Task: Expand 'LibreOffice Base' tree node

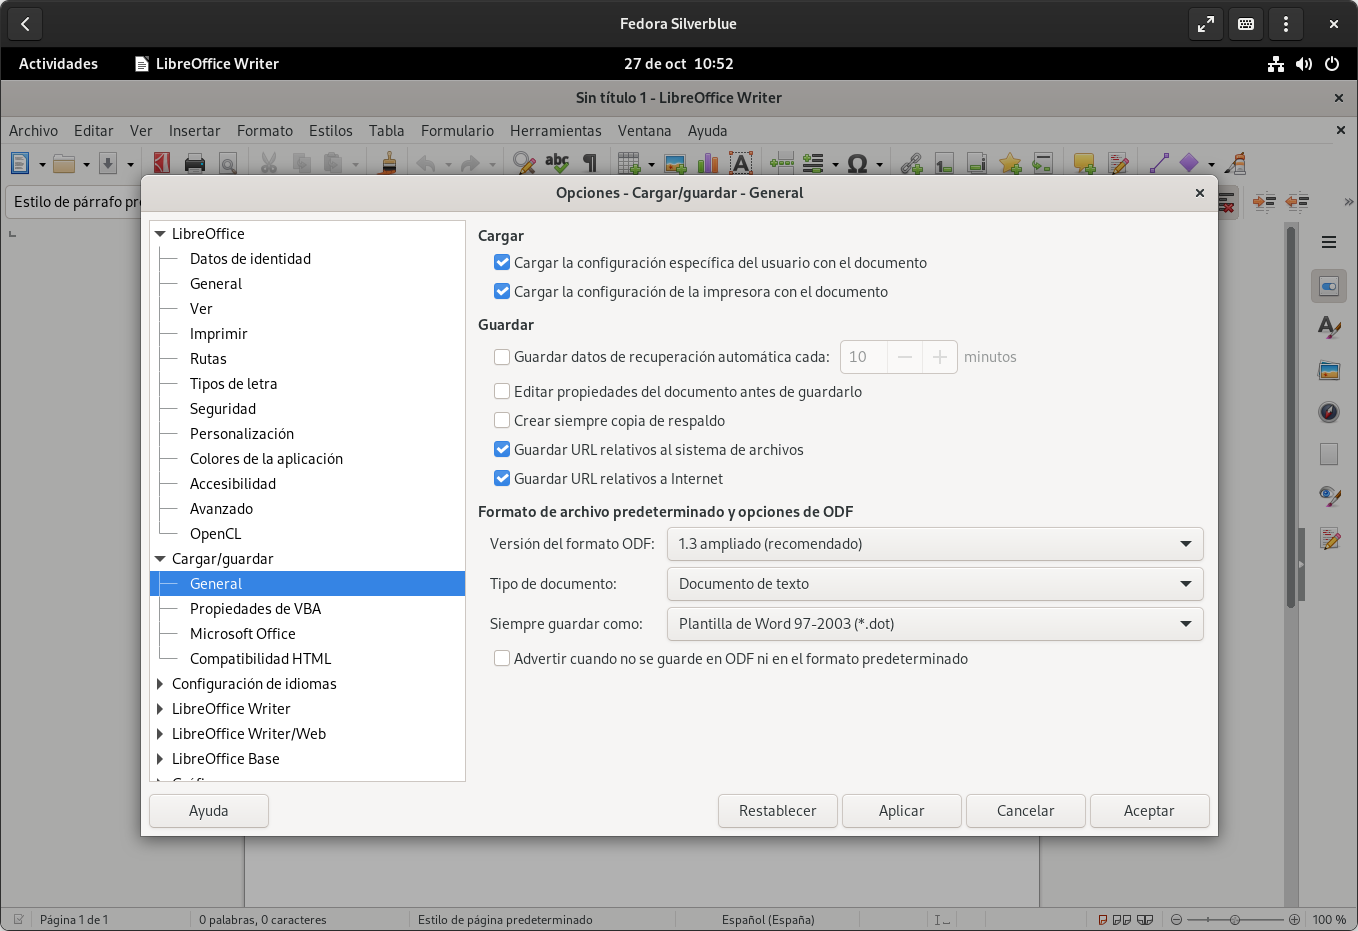Action: click(160, 759)
